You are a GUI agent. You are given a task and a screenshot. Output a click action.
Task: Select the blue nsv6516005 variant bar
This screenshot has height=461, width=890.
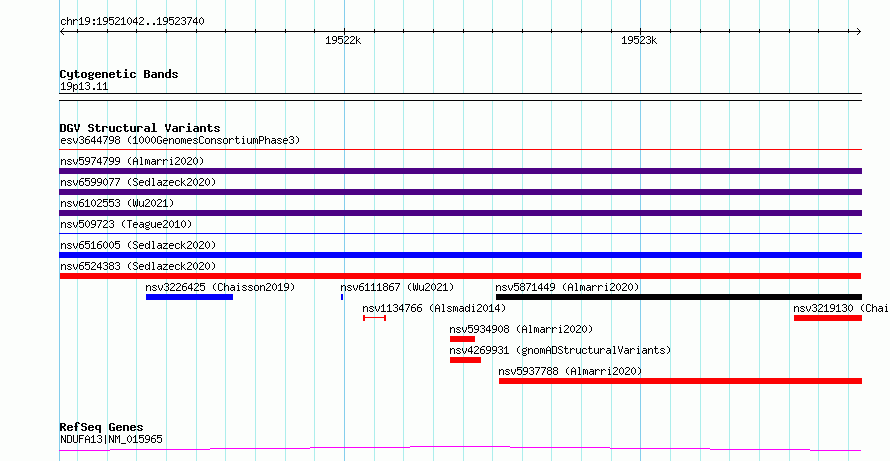click(460, 255)
